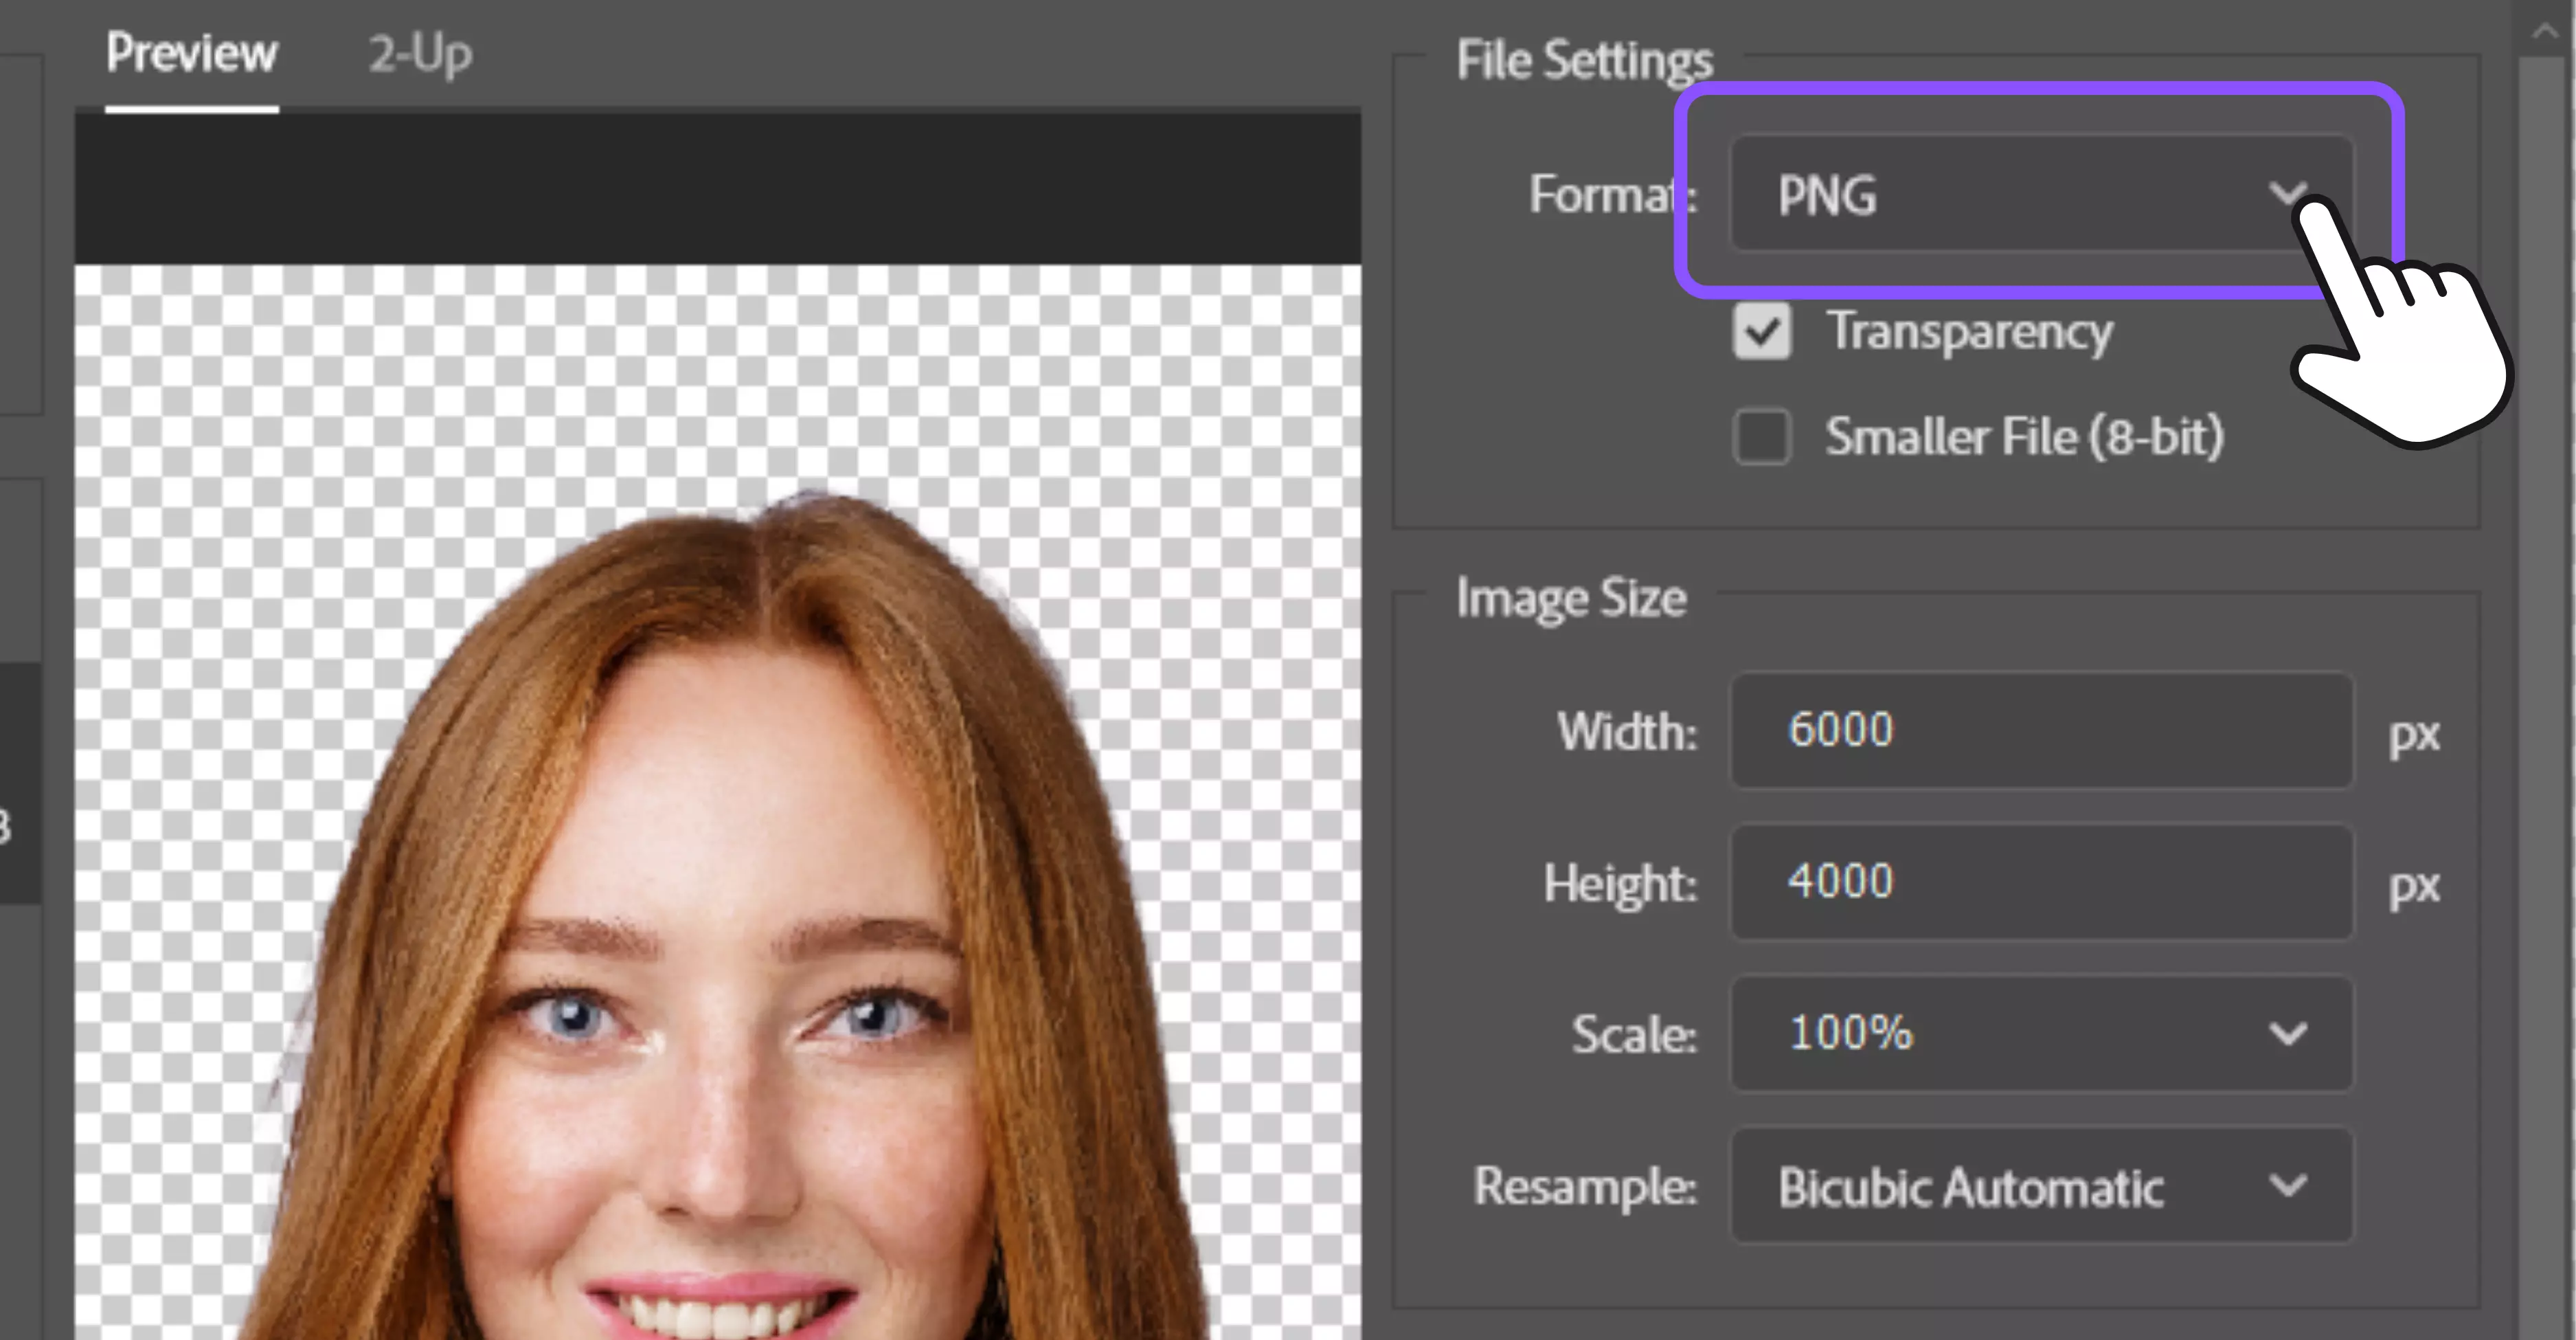The width and height of the screenshot is (2576, 1340).
Task: Collapse the Image Size section
Action: [1570, 598]
